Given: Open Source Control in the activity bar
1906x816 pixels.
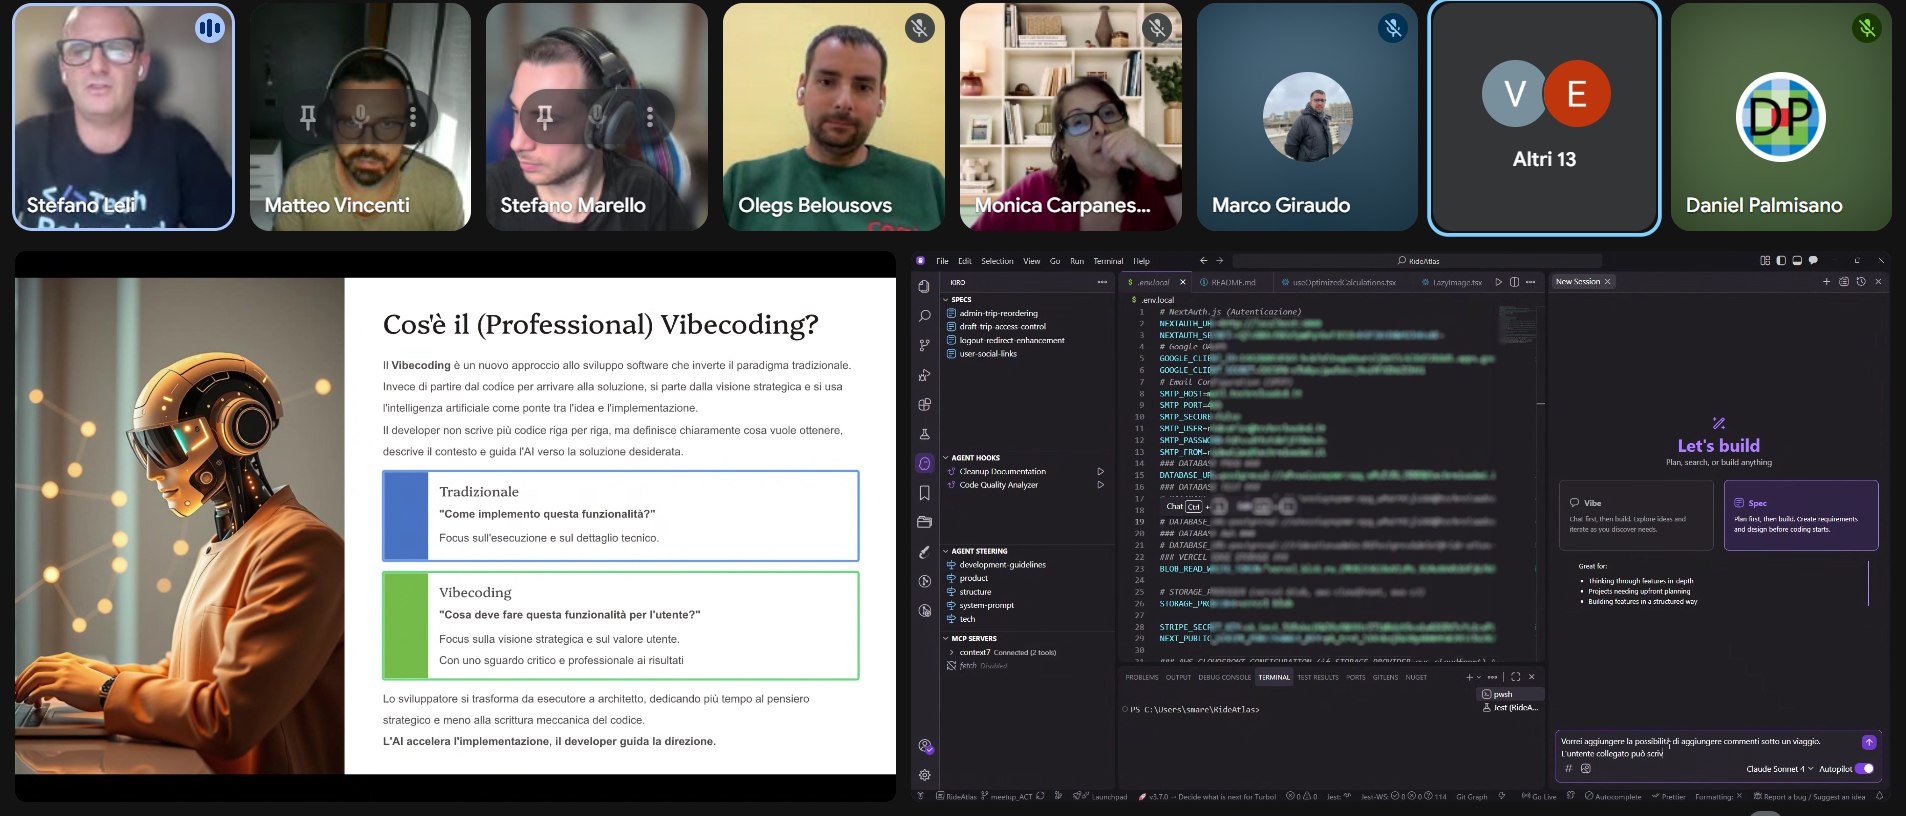Looking at the screenshot, I should pyautogui.click(x=924, y=345).
